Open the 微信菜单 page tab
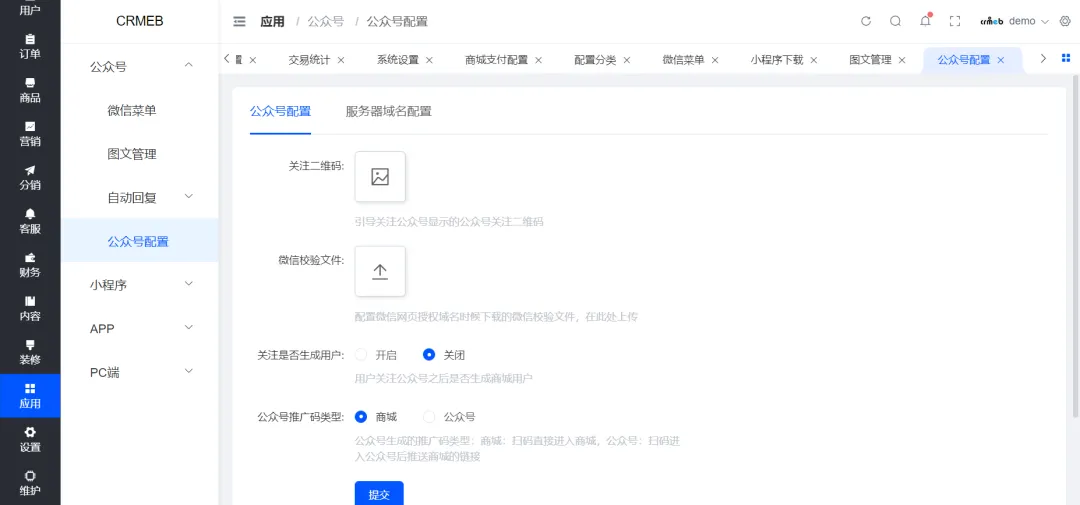The height and width of the screenshot is (505, 1080). (x=683, y=60)
